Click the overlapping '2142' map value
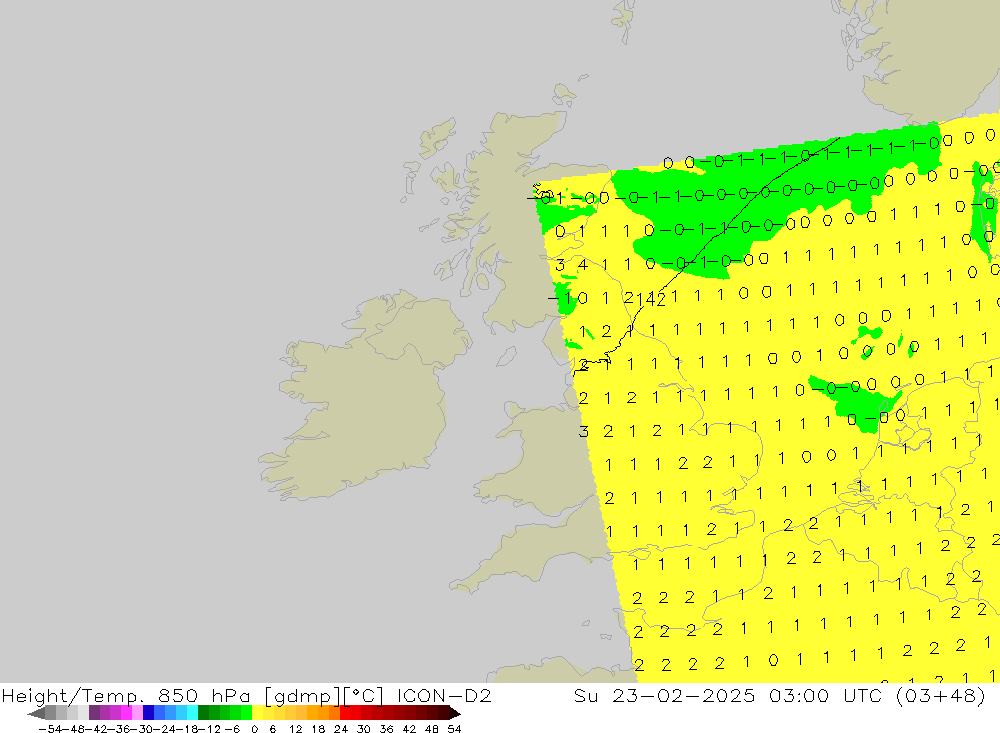Screen dimensions: 1000x733 tap(645, 298)
